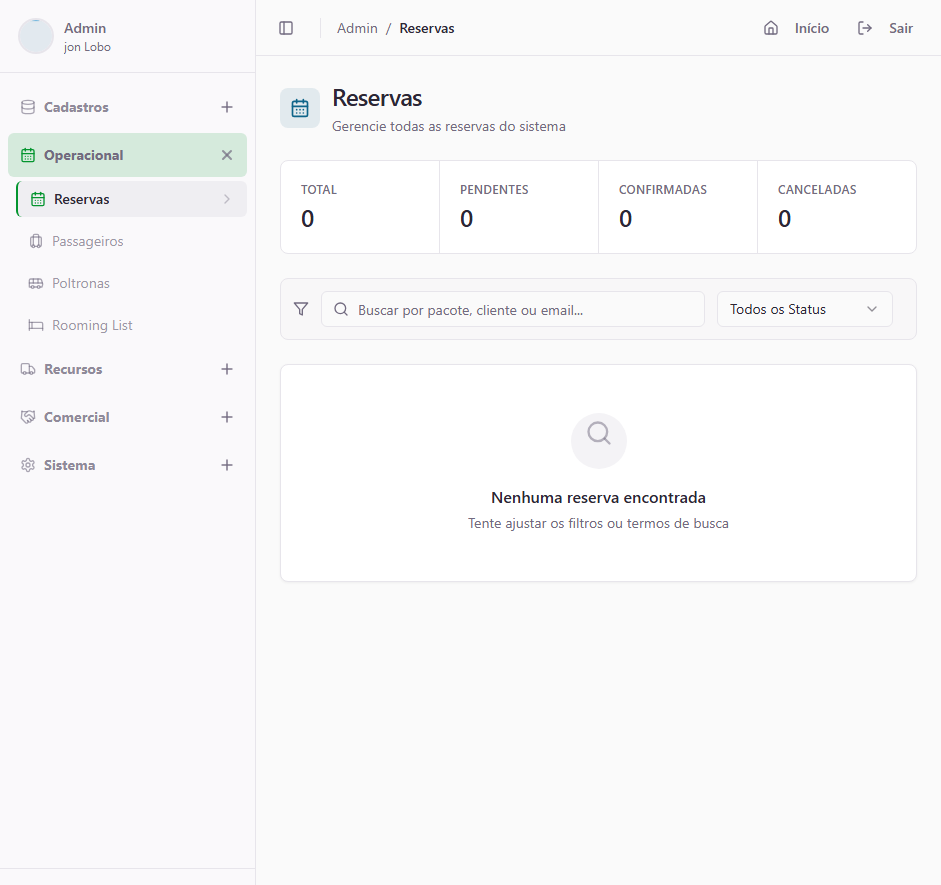The image size is (941, 885).
Task: Click the Admin breadcrumb link
Action: click(x=357, y=28)
